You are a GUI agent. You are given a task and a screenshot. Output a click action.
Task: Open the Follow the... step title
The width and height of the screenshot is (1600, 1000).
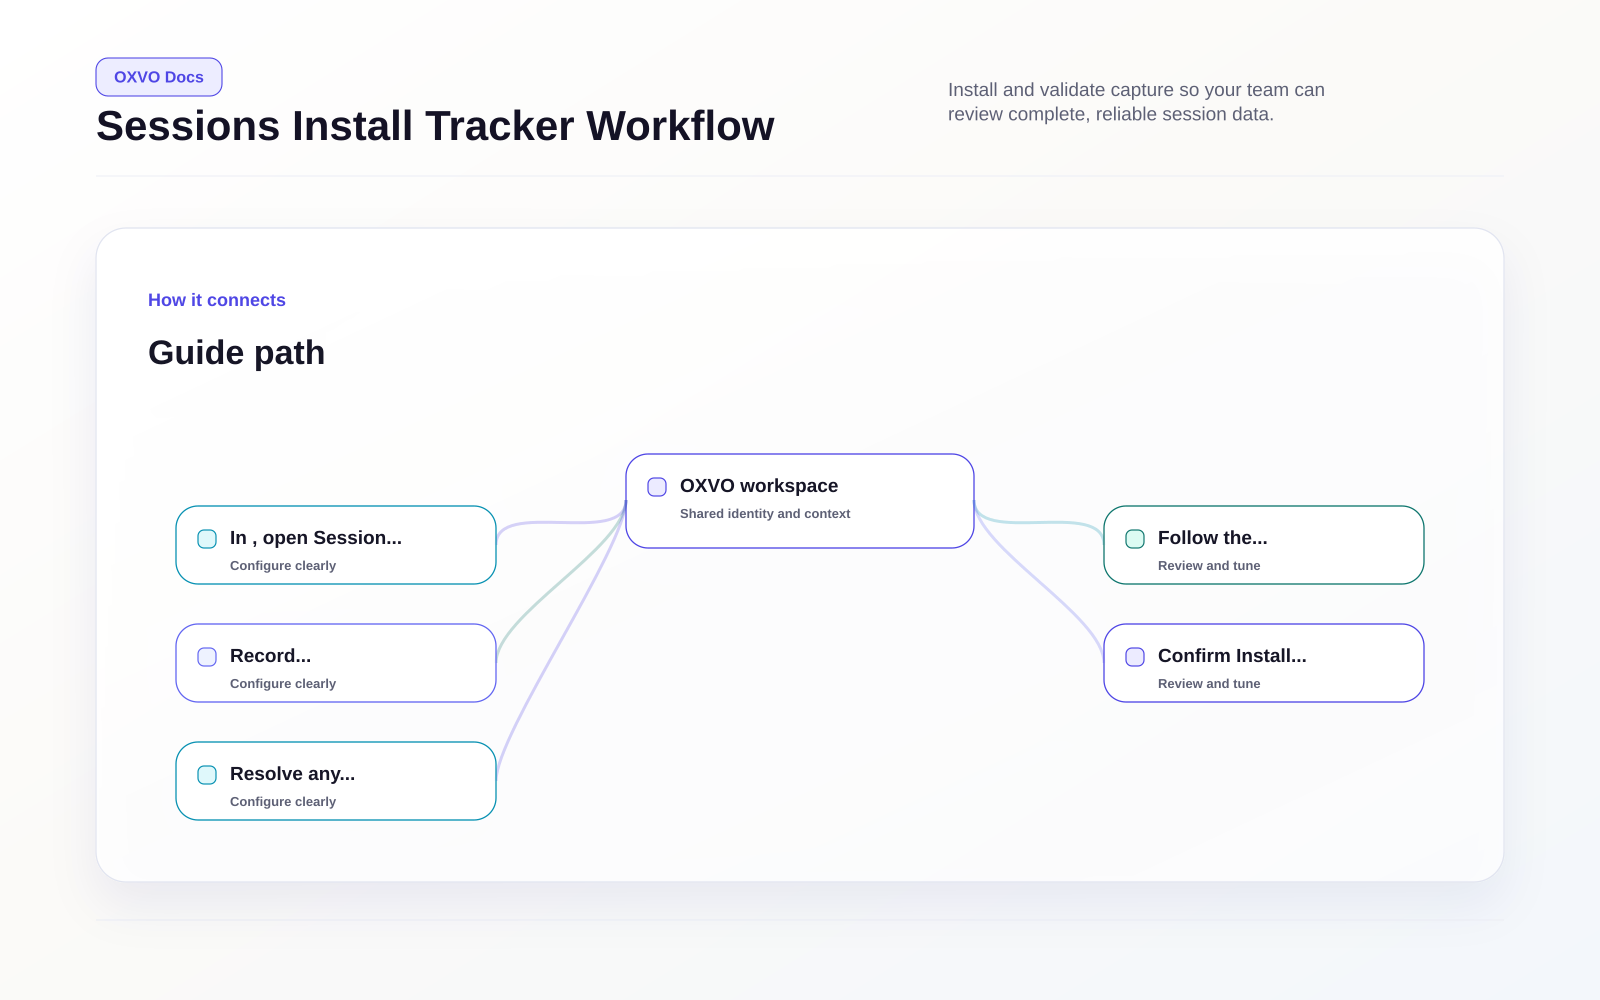coord(1212,538)
